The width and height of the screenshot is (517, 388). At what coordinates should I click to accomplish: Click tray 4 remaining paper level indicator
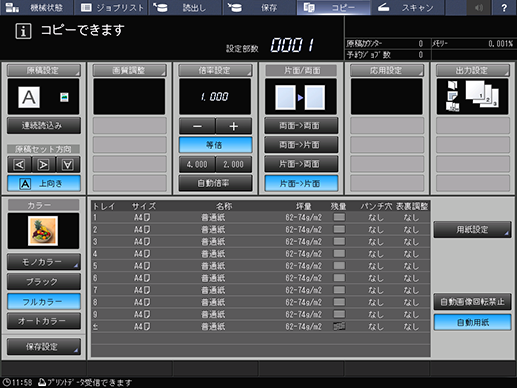pyautogui.click(x=339, y=253)
